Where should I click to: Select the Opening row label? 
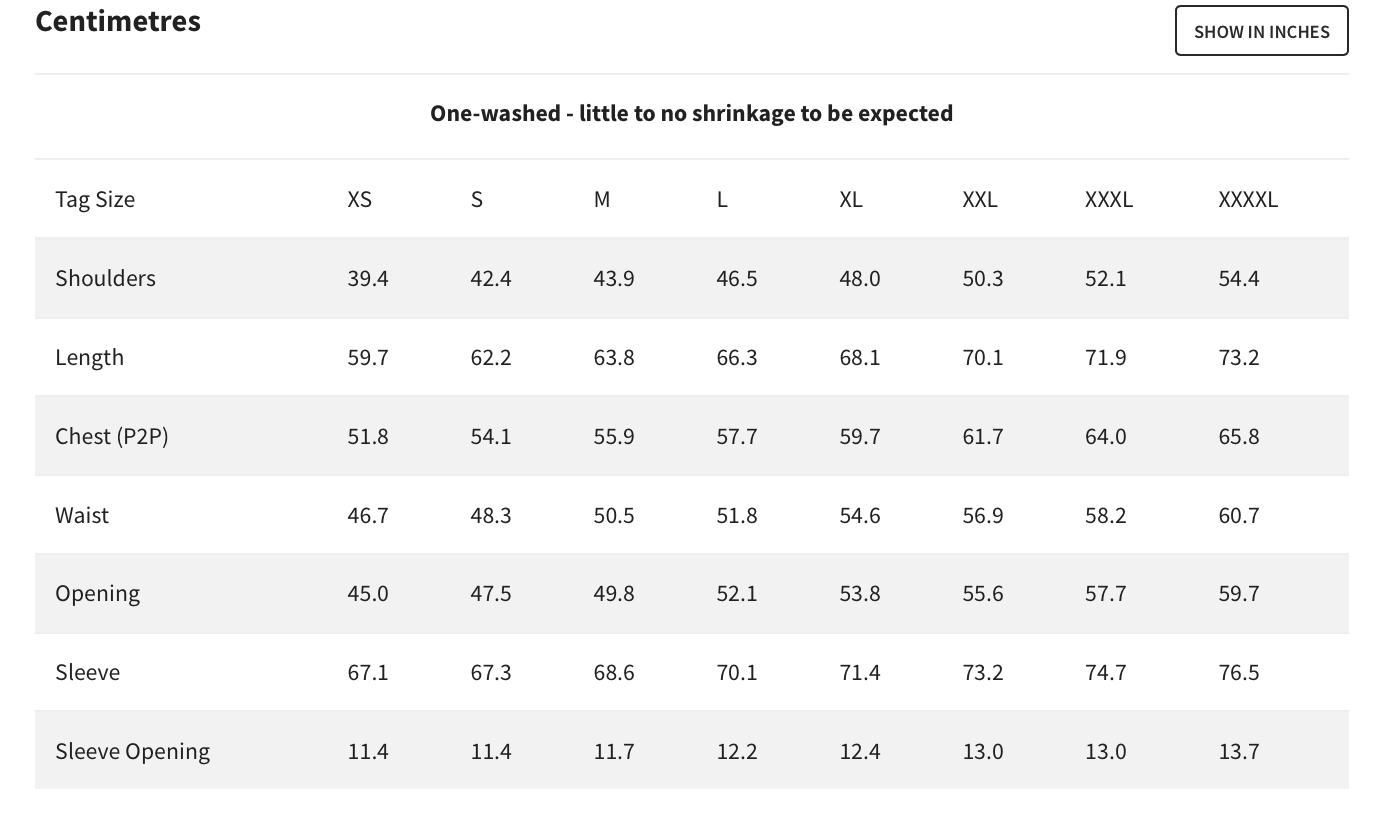[98, 593]
